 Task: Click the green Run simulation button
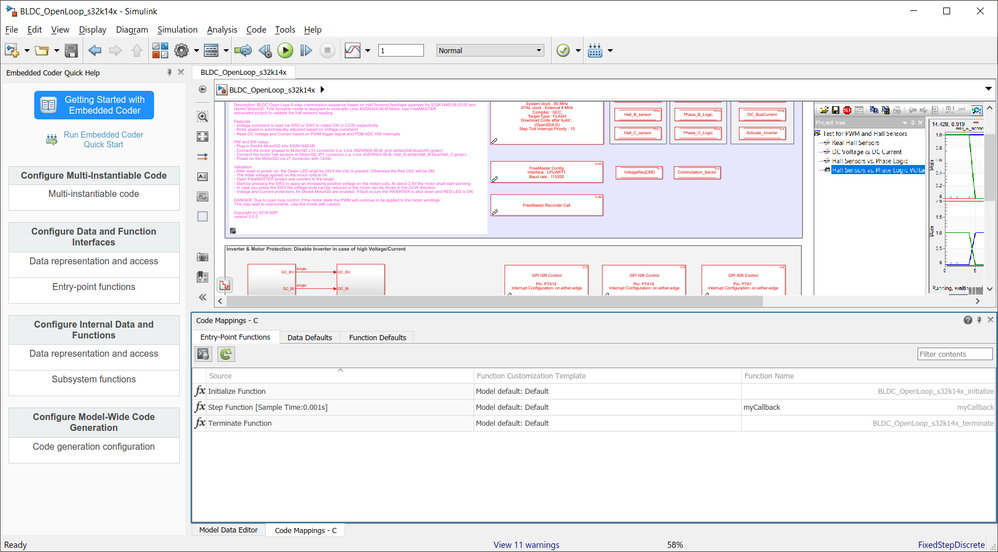[x=285, y=50]
